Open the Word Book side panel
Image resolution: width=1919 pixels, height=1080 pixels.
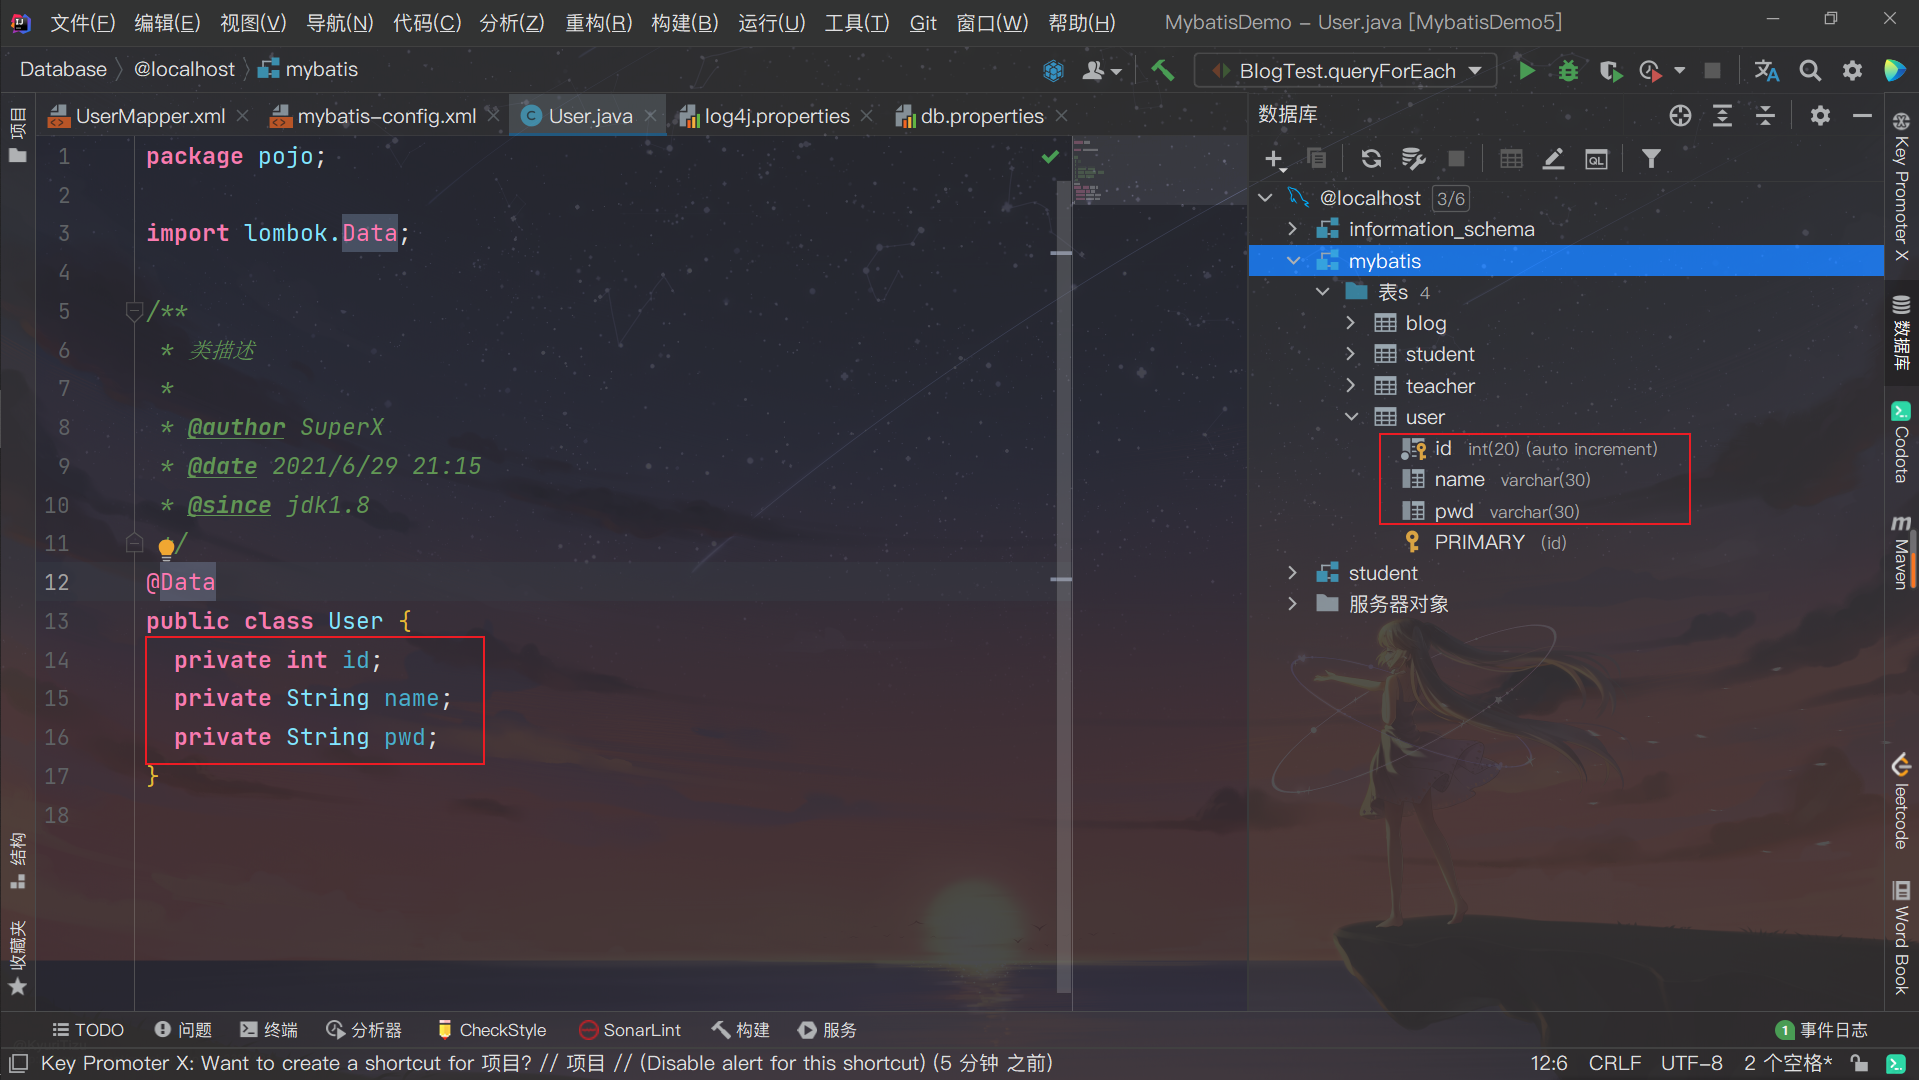point(1901,938)
